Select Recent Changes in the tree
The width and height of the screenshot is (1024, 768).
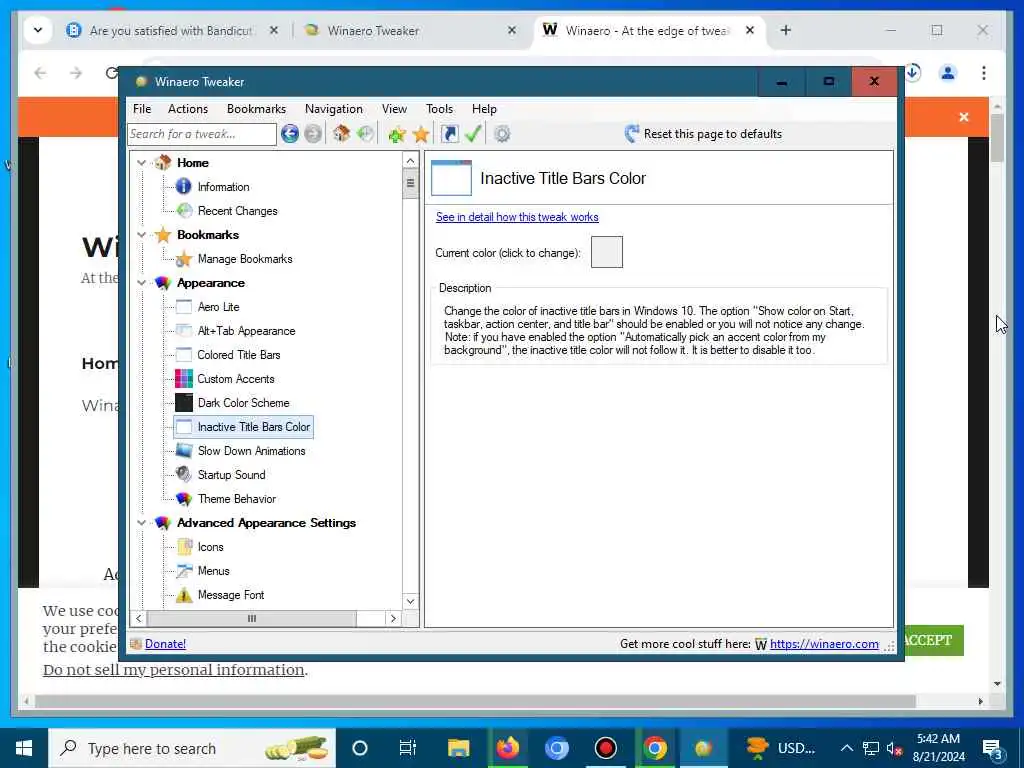[x=238, y=211]
